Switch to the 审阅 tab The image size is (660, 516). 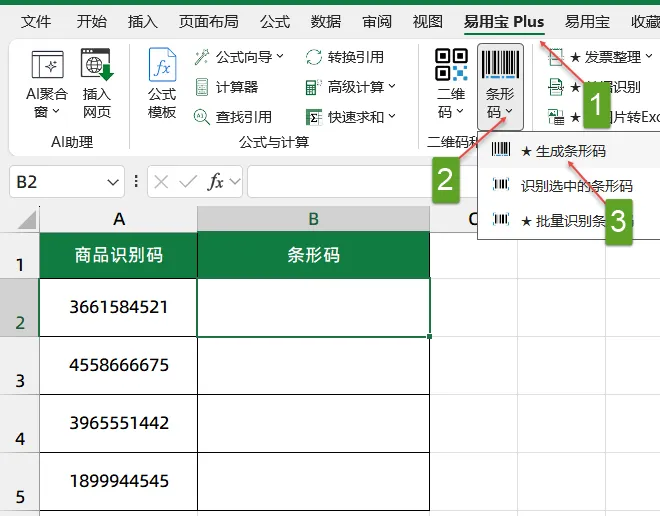point(377,21)
